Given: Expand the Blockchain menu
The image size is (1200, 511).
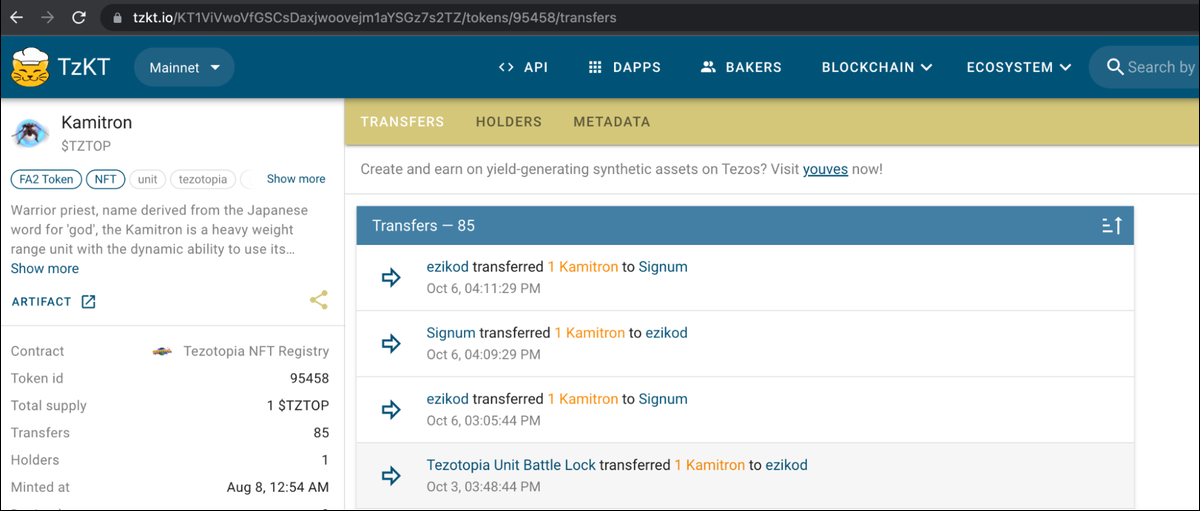Looking at the screenshot, I should [876, 67].
